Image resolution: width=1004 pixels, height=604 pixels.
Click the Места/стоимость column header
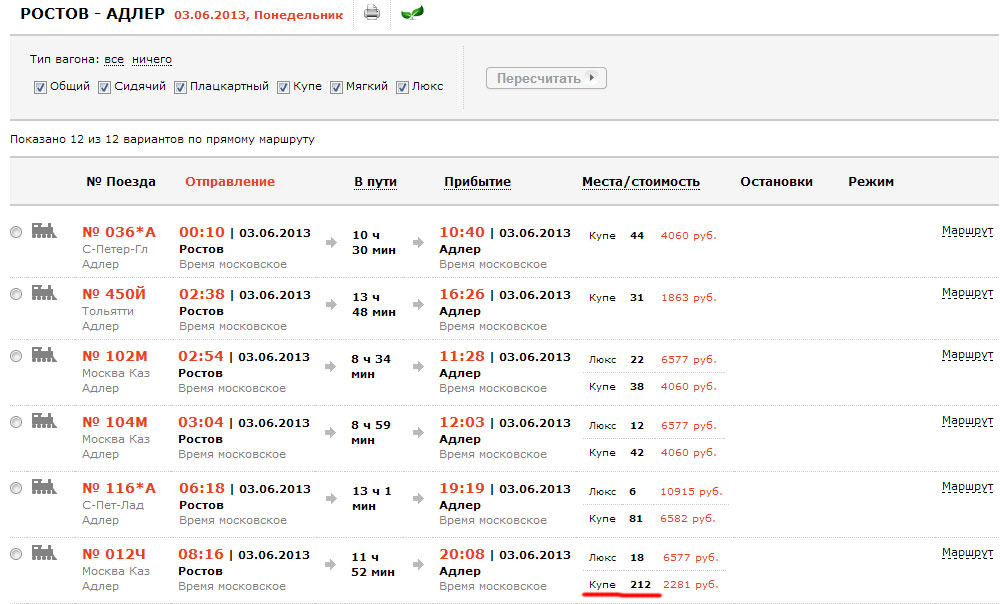coord(640,182)
